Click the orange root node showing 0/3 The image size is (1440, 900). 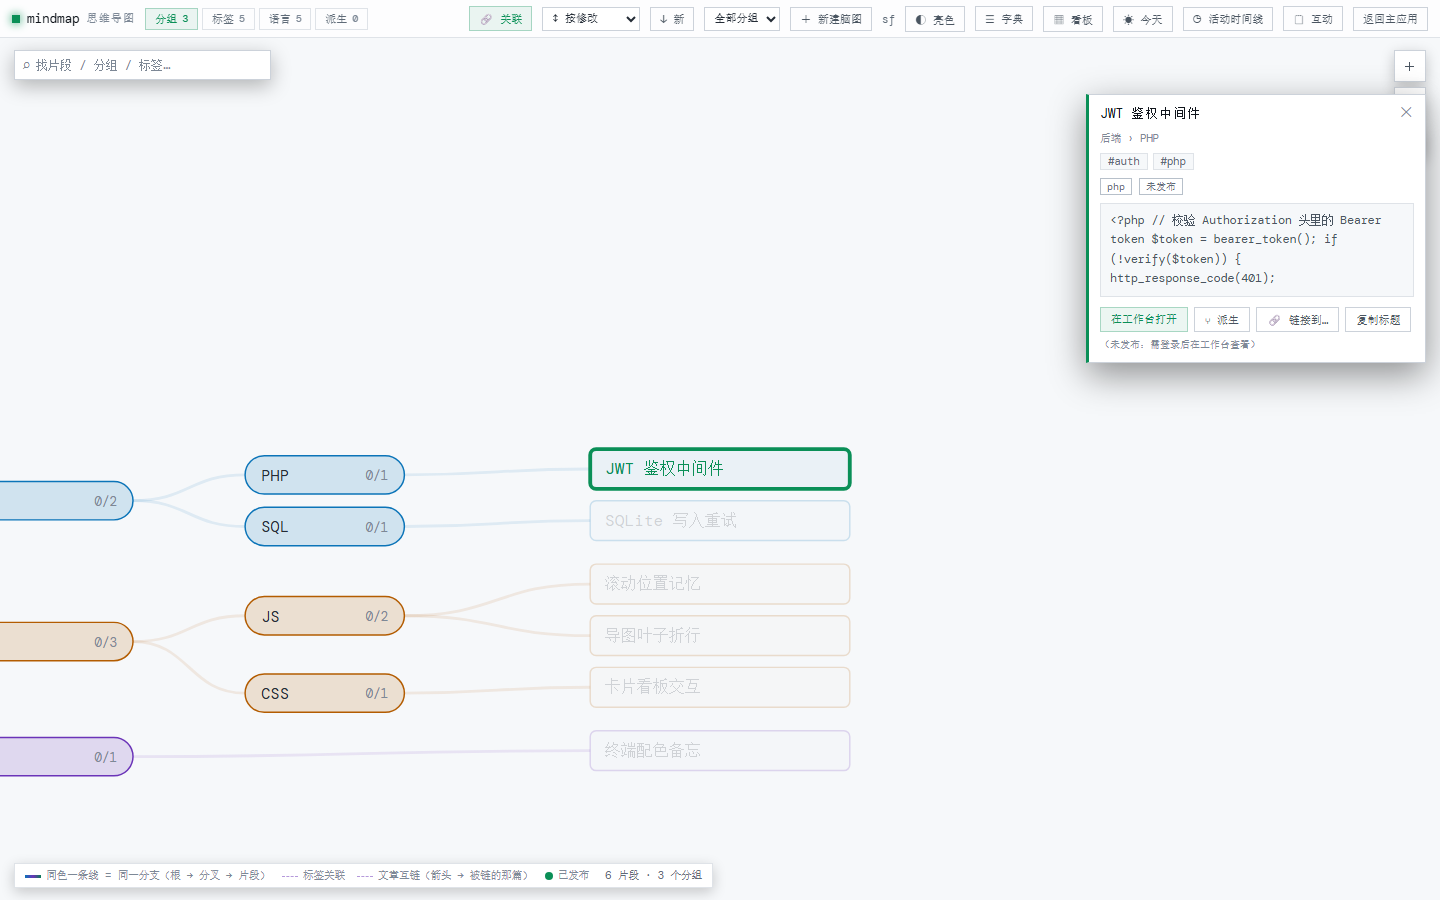(66, 642)
